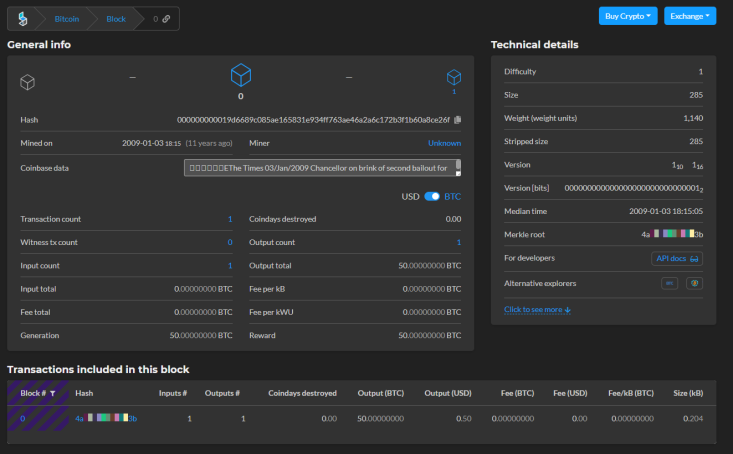Copy the block hash with clipboard icon
Screen dimensions: 733x454
(458, 120)
